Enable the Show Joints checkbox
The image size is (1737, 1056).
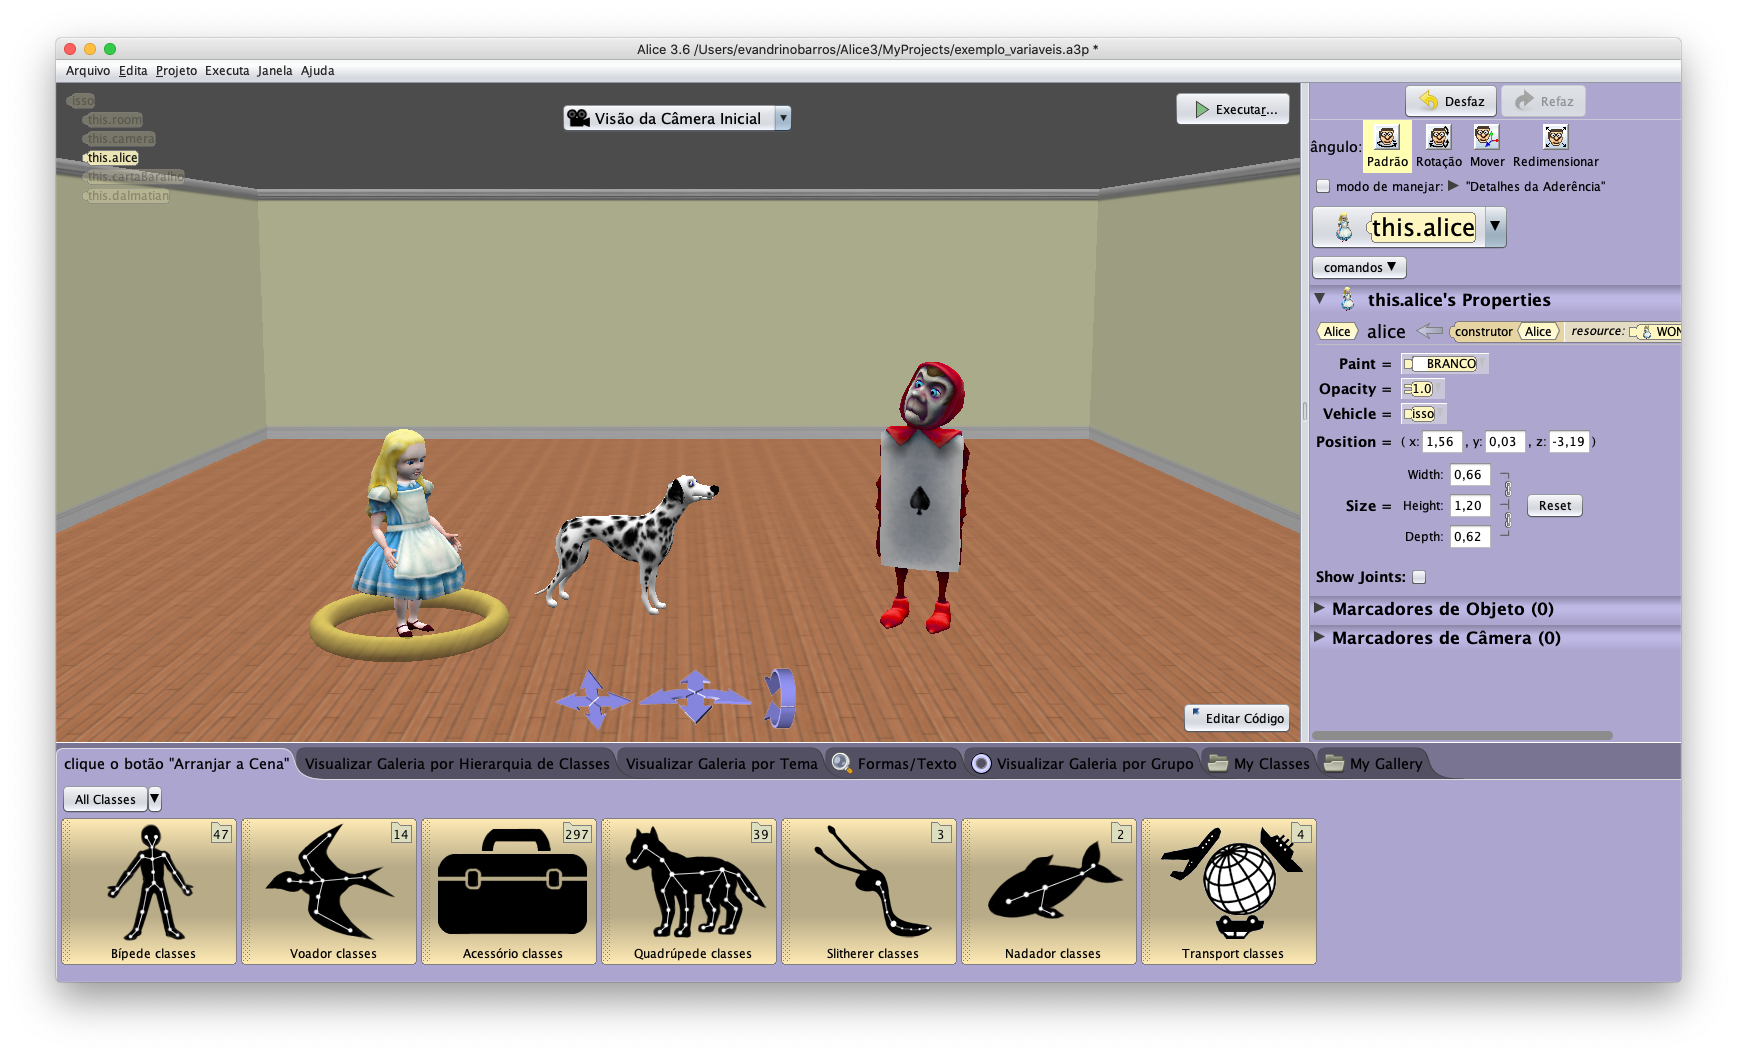click(x=1419, y=577)
